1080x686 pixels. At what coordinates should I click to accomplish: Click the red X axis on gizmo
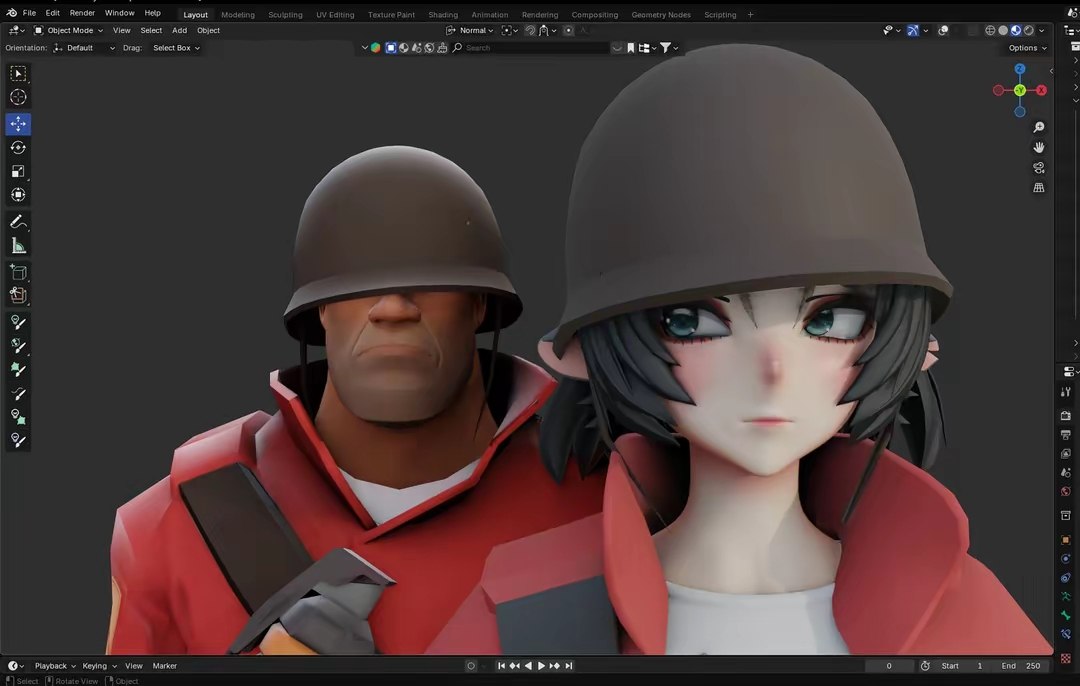(x=1041, y=90)
